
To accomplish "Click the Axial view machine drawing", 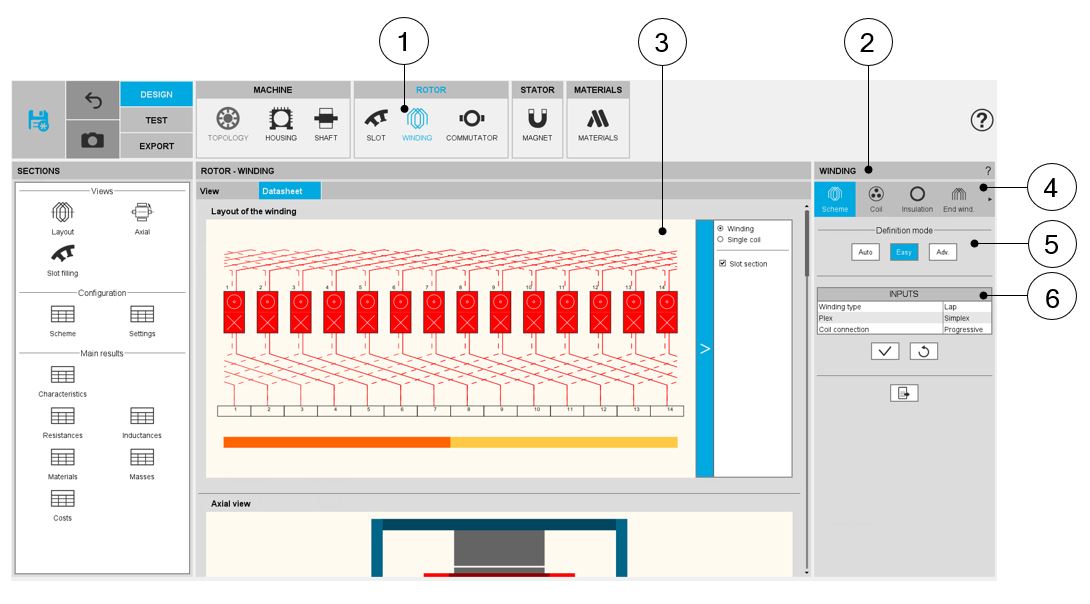I will point(499,547).
